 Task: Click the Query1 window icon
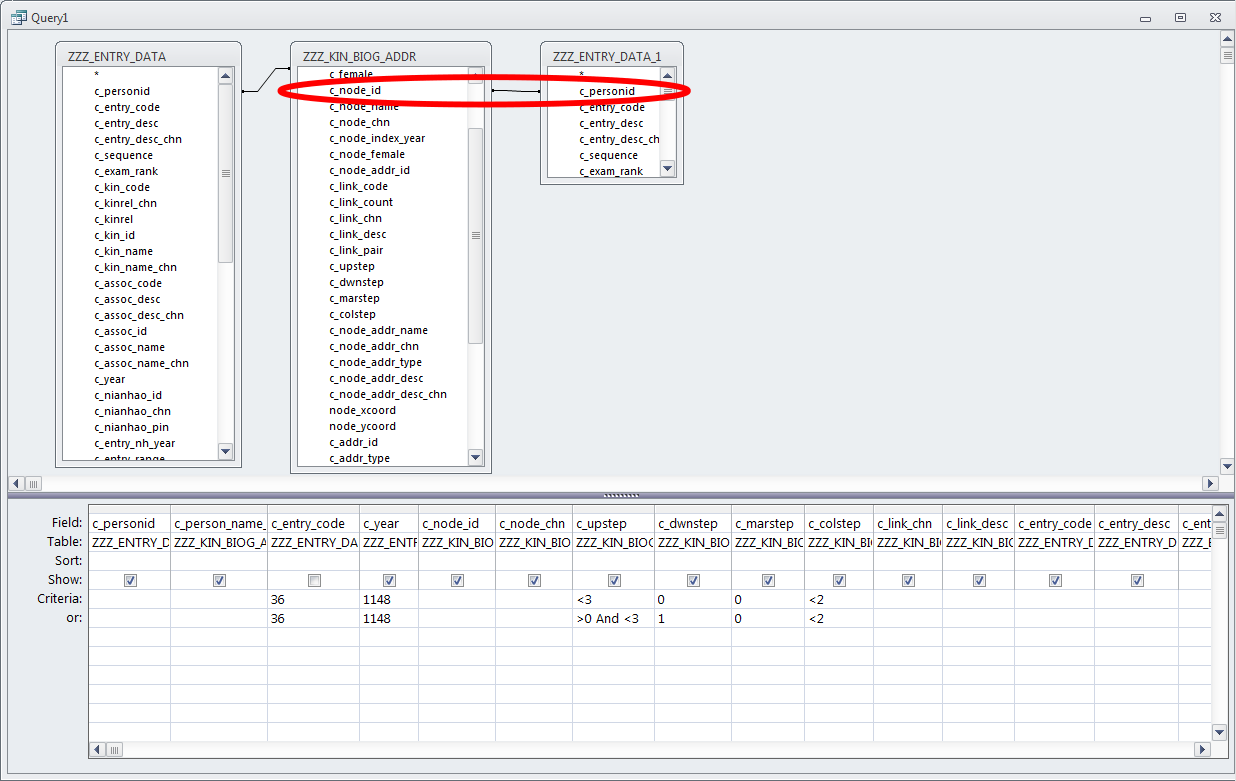18,17
